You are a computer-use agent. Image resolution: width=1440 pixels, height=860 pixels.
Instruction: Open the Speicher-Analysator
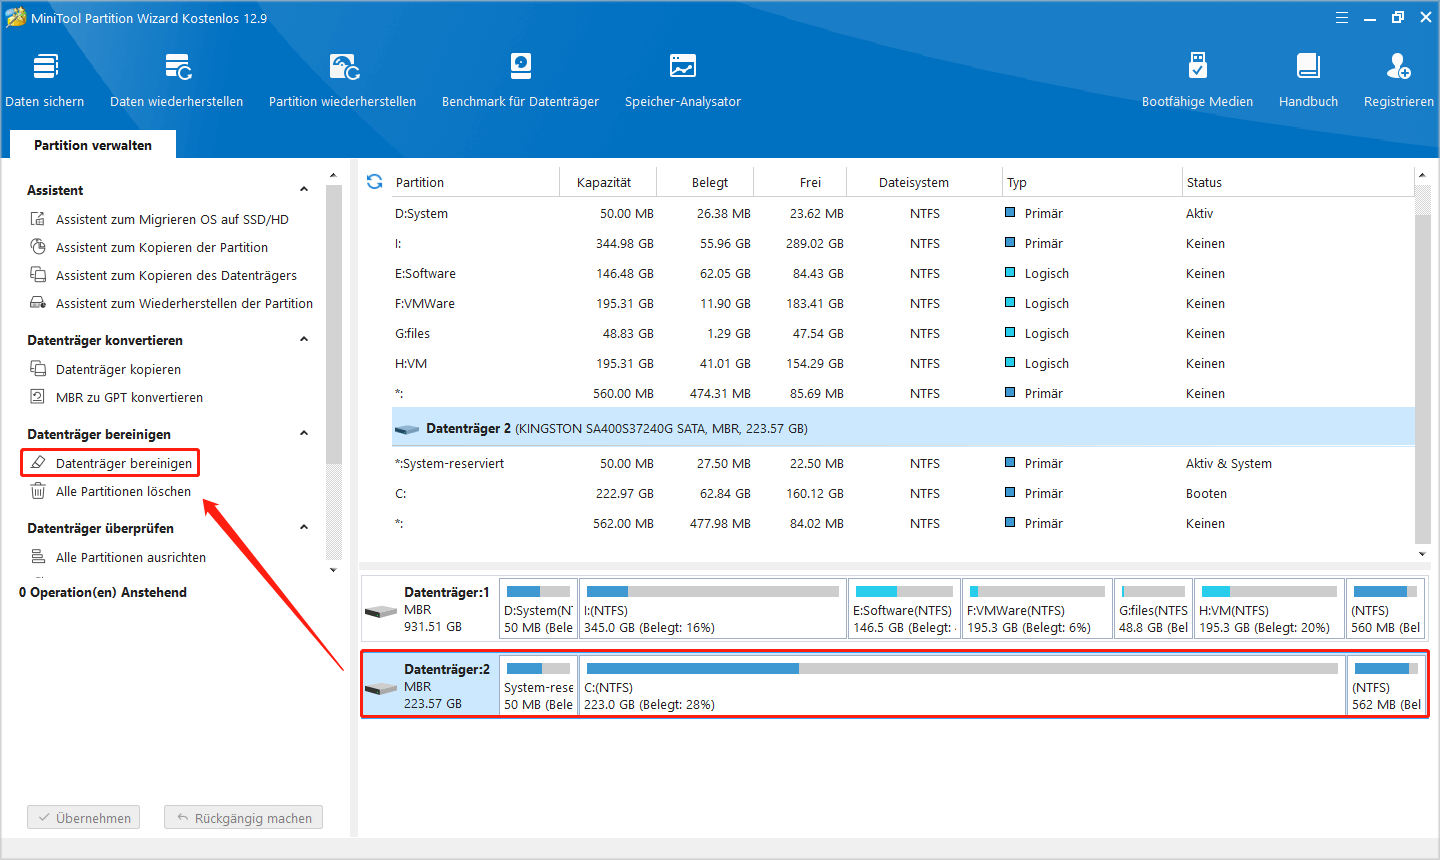[683, 80]
